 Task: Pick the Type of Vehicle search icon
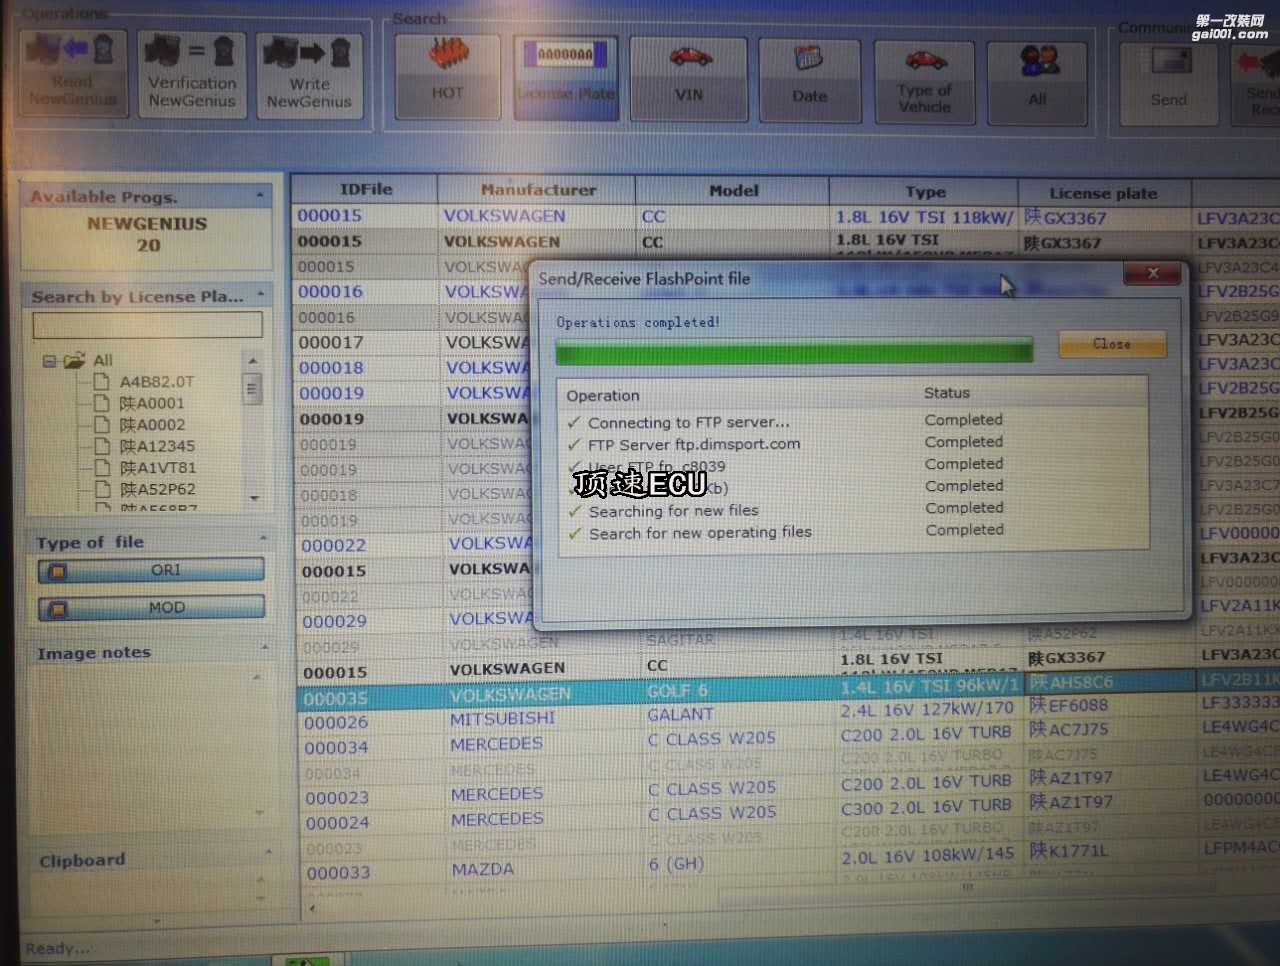[925, 81]
